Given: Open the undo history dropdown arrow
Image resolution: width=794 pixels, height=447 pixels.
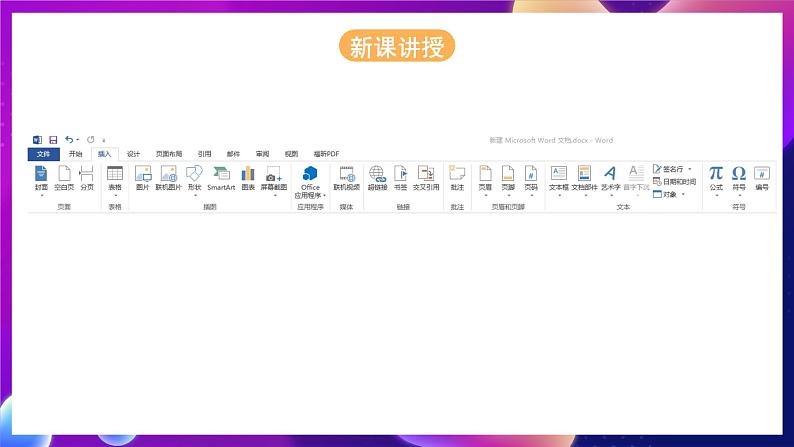Looking at the screenshot, I should point(77,140).
